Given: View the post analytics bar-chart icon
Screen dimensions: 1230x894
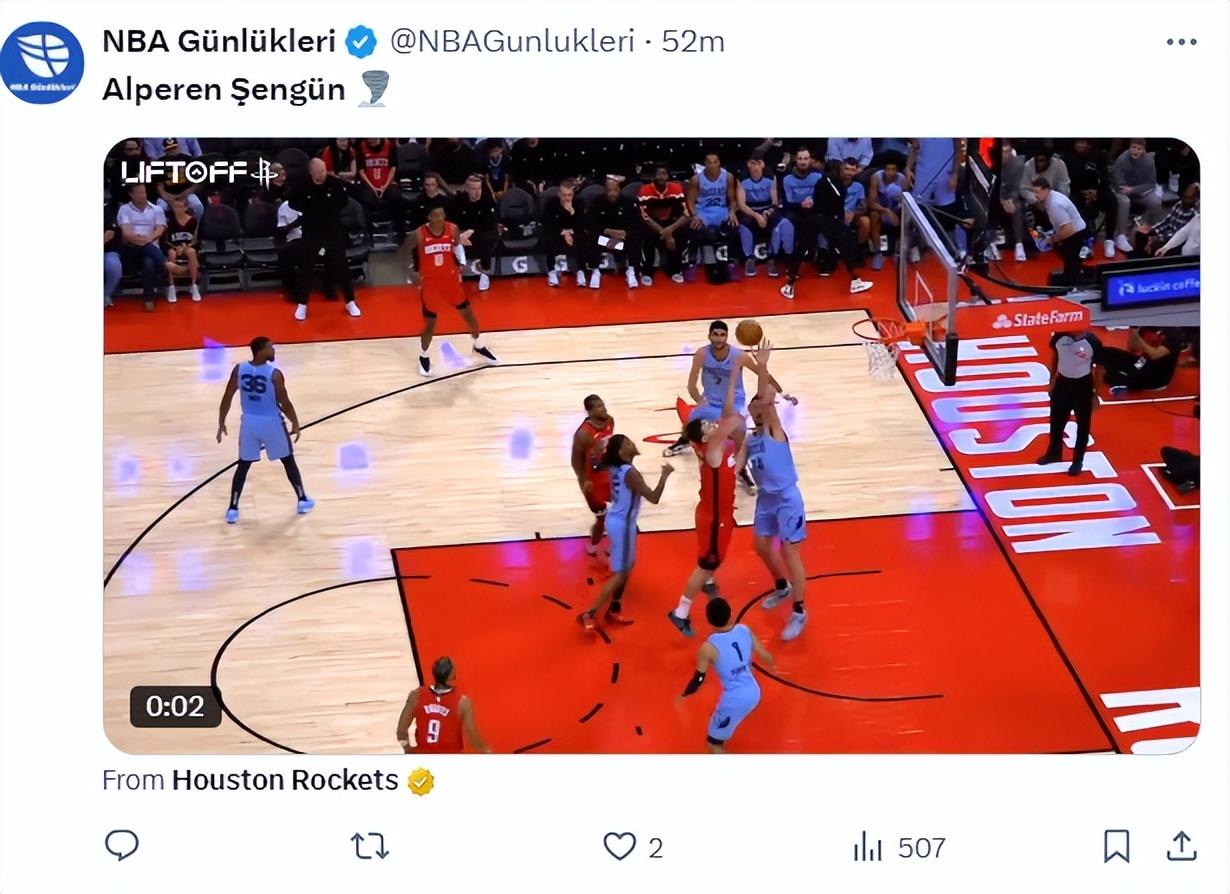Looking at the screenshot, I should 867,848.
